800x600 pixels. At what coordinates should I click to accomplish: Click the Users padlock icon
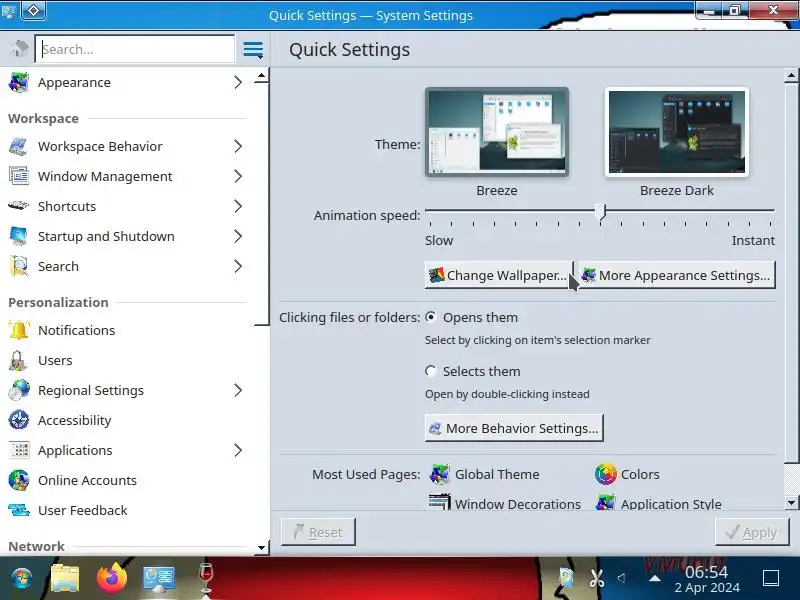[19, 360]
